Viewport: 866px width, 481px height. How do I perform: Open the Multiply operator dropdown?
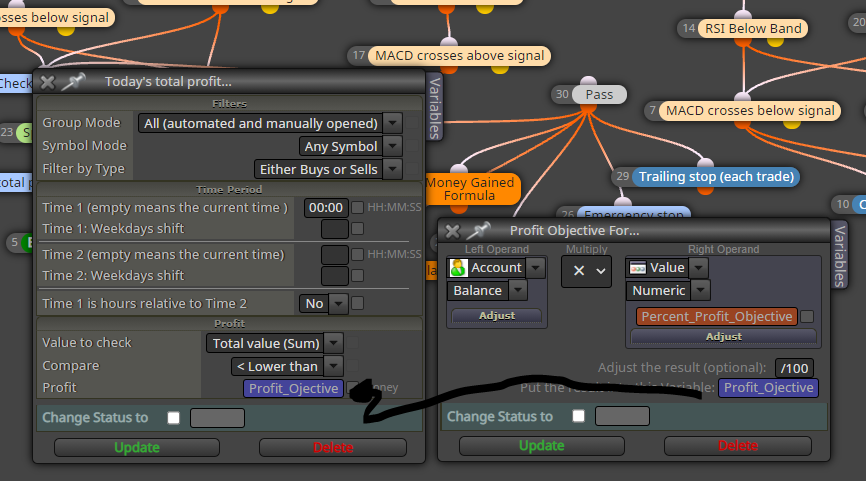tap(587, 271)
